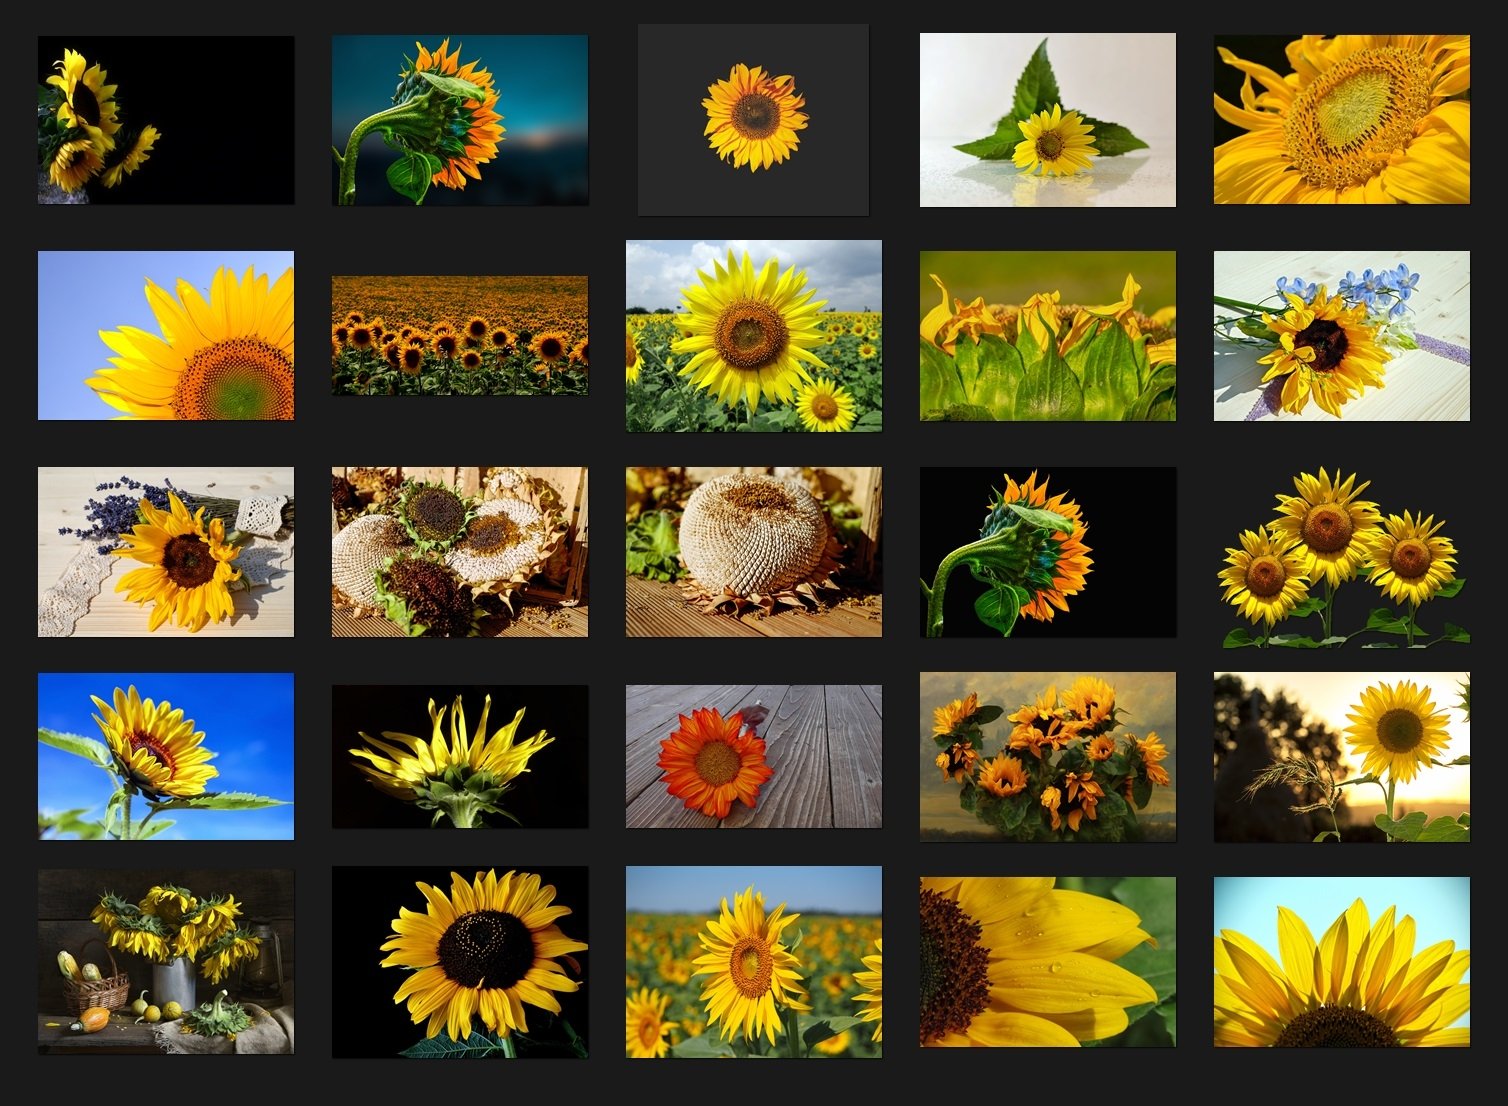
Task: Select the drooping sunflower against blue dusk sky
Action: point(460,120)
